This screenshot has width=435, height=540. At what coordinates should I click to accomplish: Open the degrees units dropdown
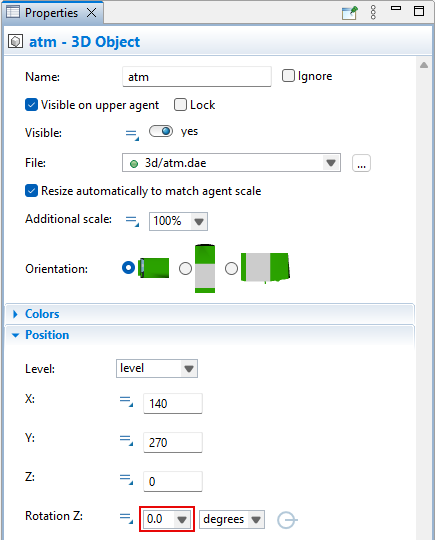tap(232, 519)
